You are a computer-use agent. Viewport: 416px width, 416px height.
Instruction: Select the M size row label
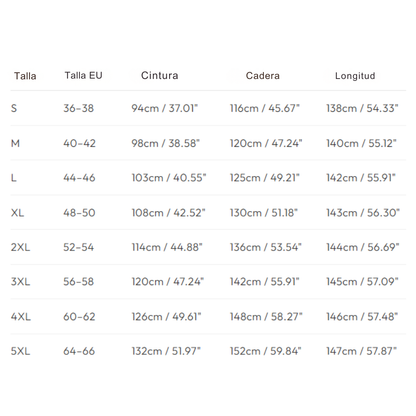15,143
